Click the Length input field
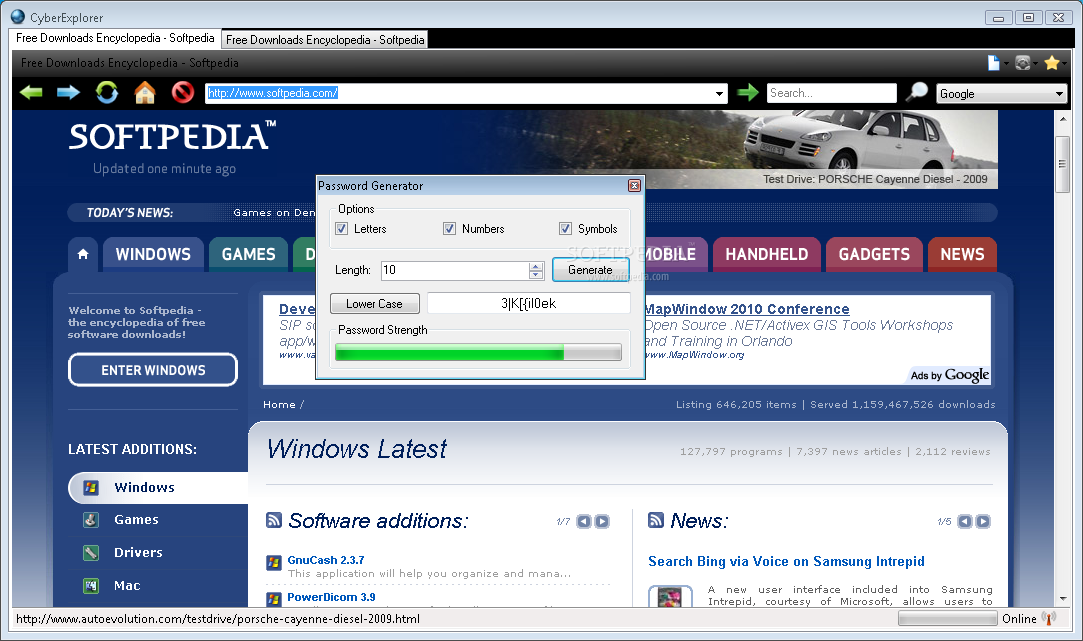The height and width of the screenshot is (641, 1083). 455,270
